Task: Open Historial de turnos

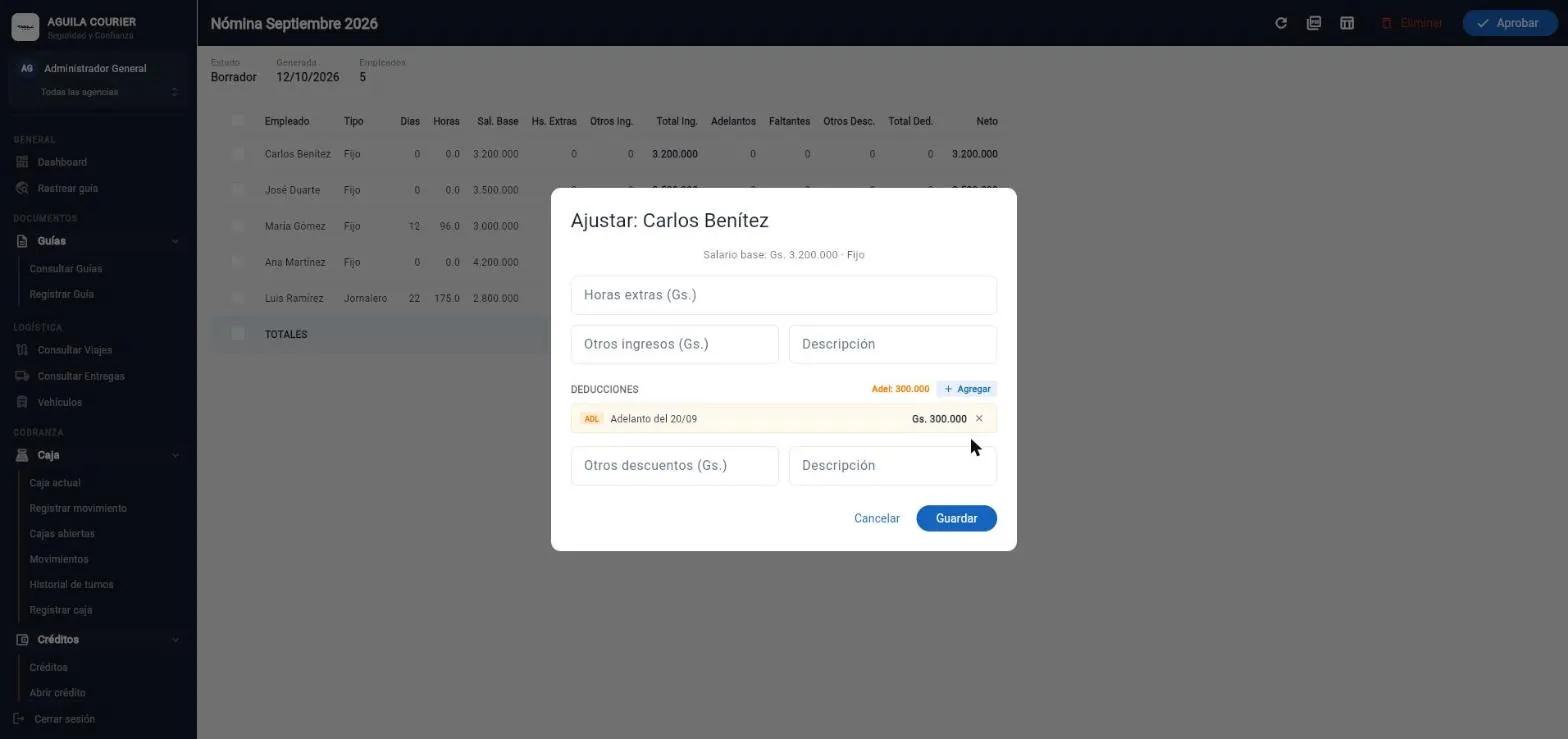Action: 71,584
